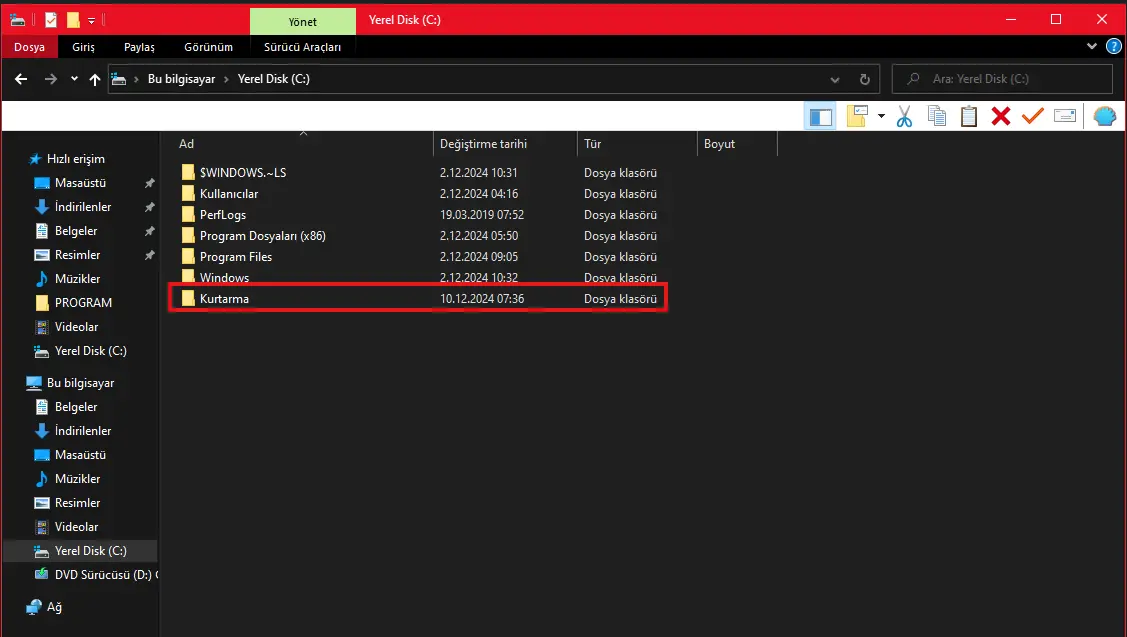Click the blue shell icon in toolbar
1127x637 pixels.
(1104, 116)
